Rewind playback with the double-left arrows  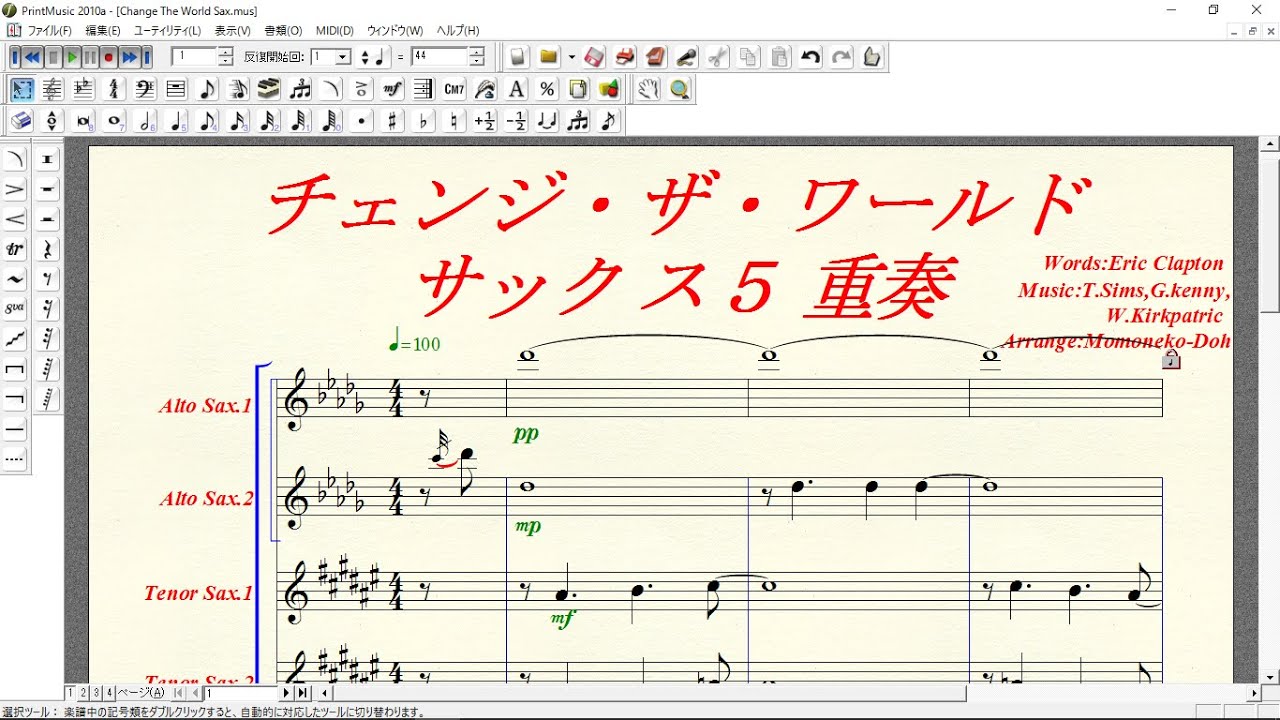33,57
